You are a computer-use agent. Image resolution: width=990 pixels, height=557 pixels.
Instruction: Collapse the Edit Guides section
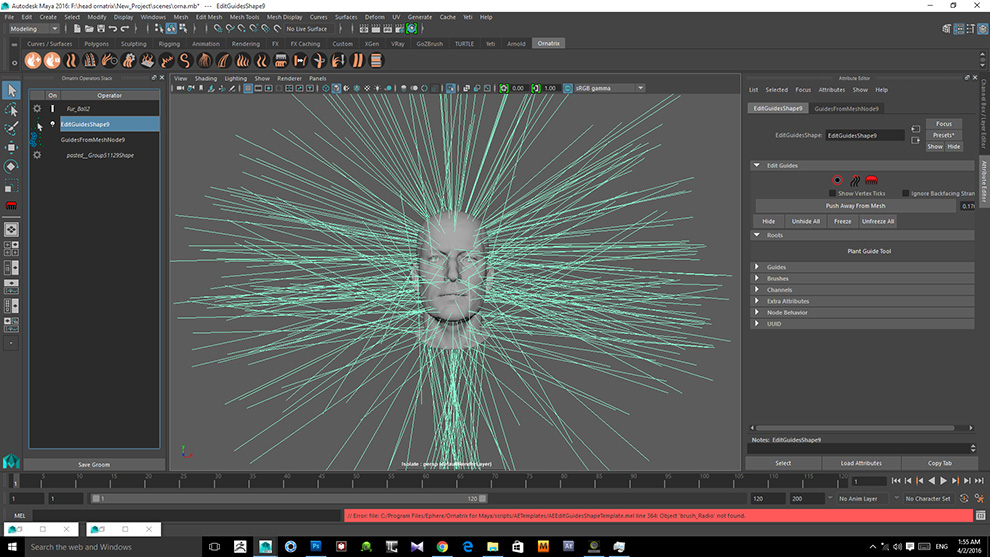(757, 165)
